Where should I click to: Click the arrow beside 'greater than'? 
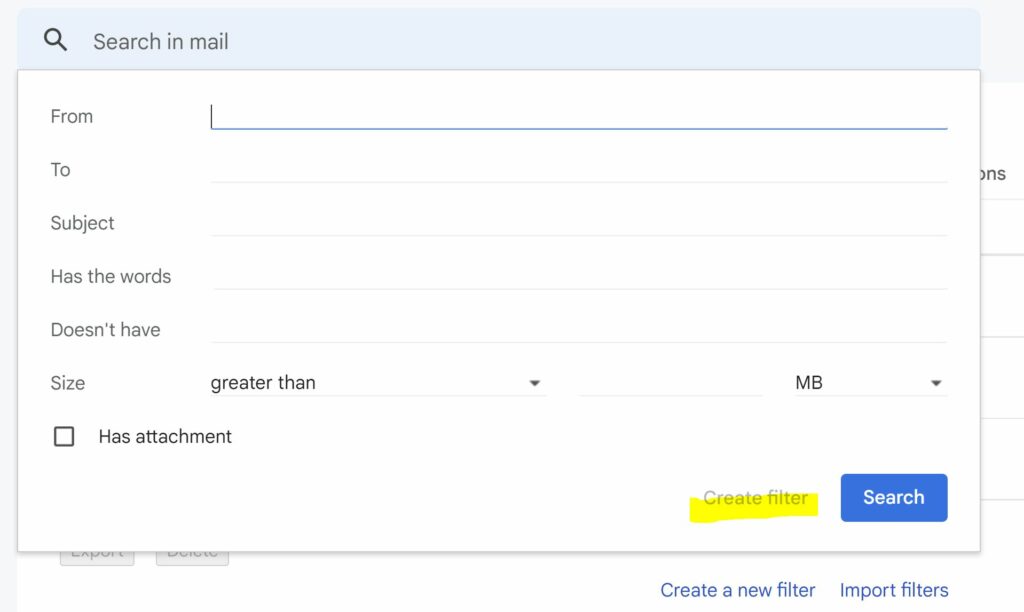click(x=534, y=383)
